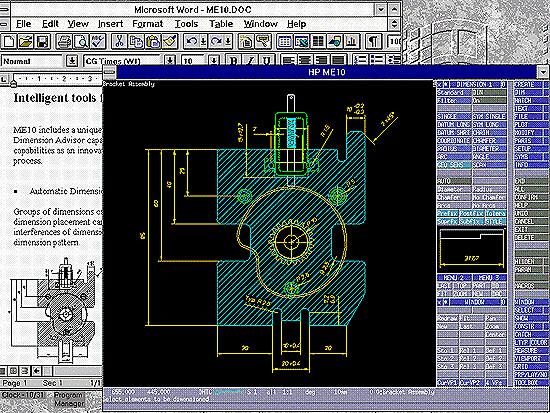Click the ANGLE dimension button

(x=489, y=156)
